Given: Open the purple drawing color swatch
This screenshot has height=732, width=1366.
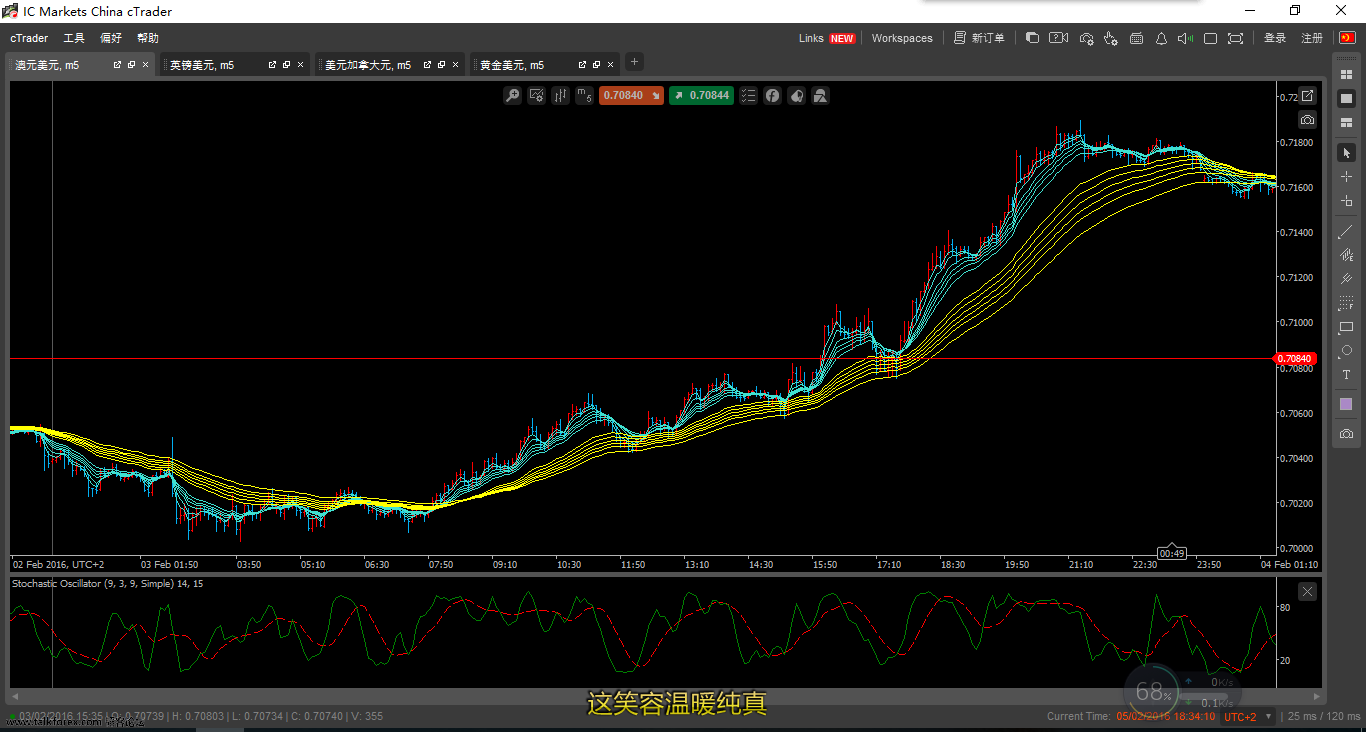Looking at the screenshot, I should 1346,404.
